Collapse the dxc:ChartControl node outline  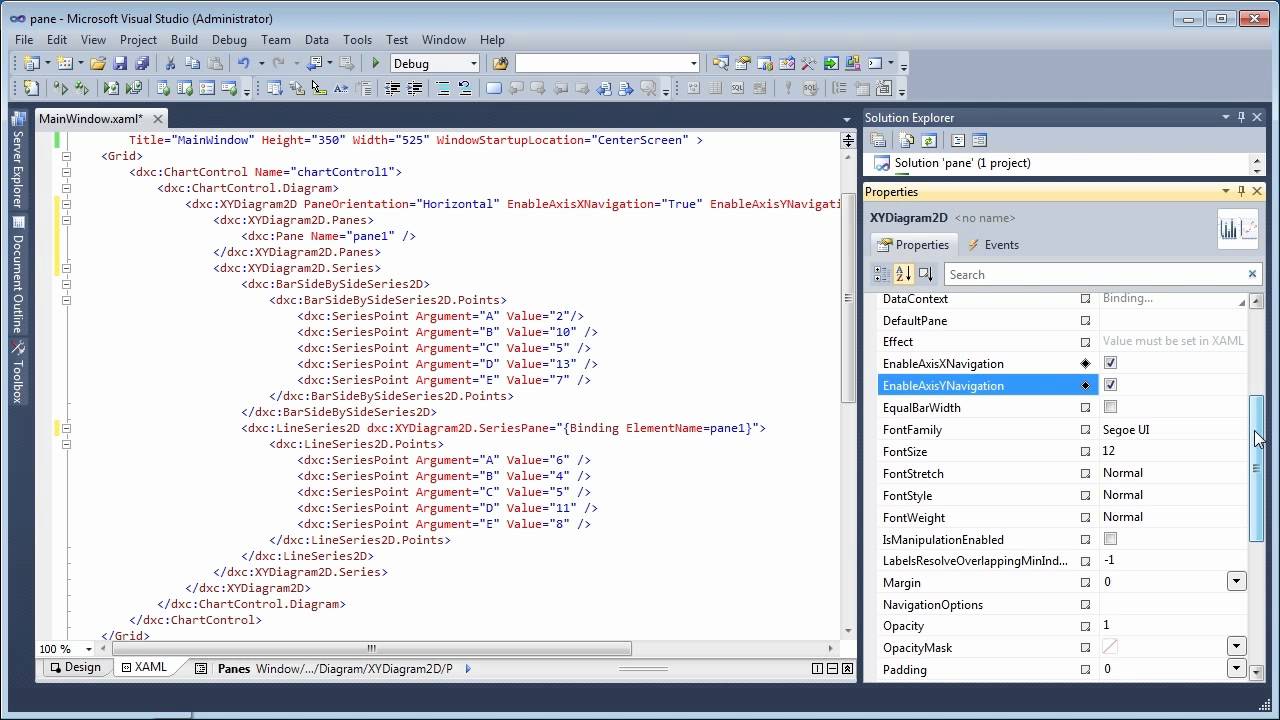[67, 172]
